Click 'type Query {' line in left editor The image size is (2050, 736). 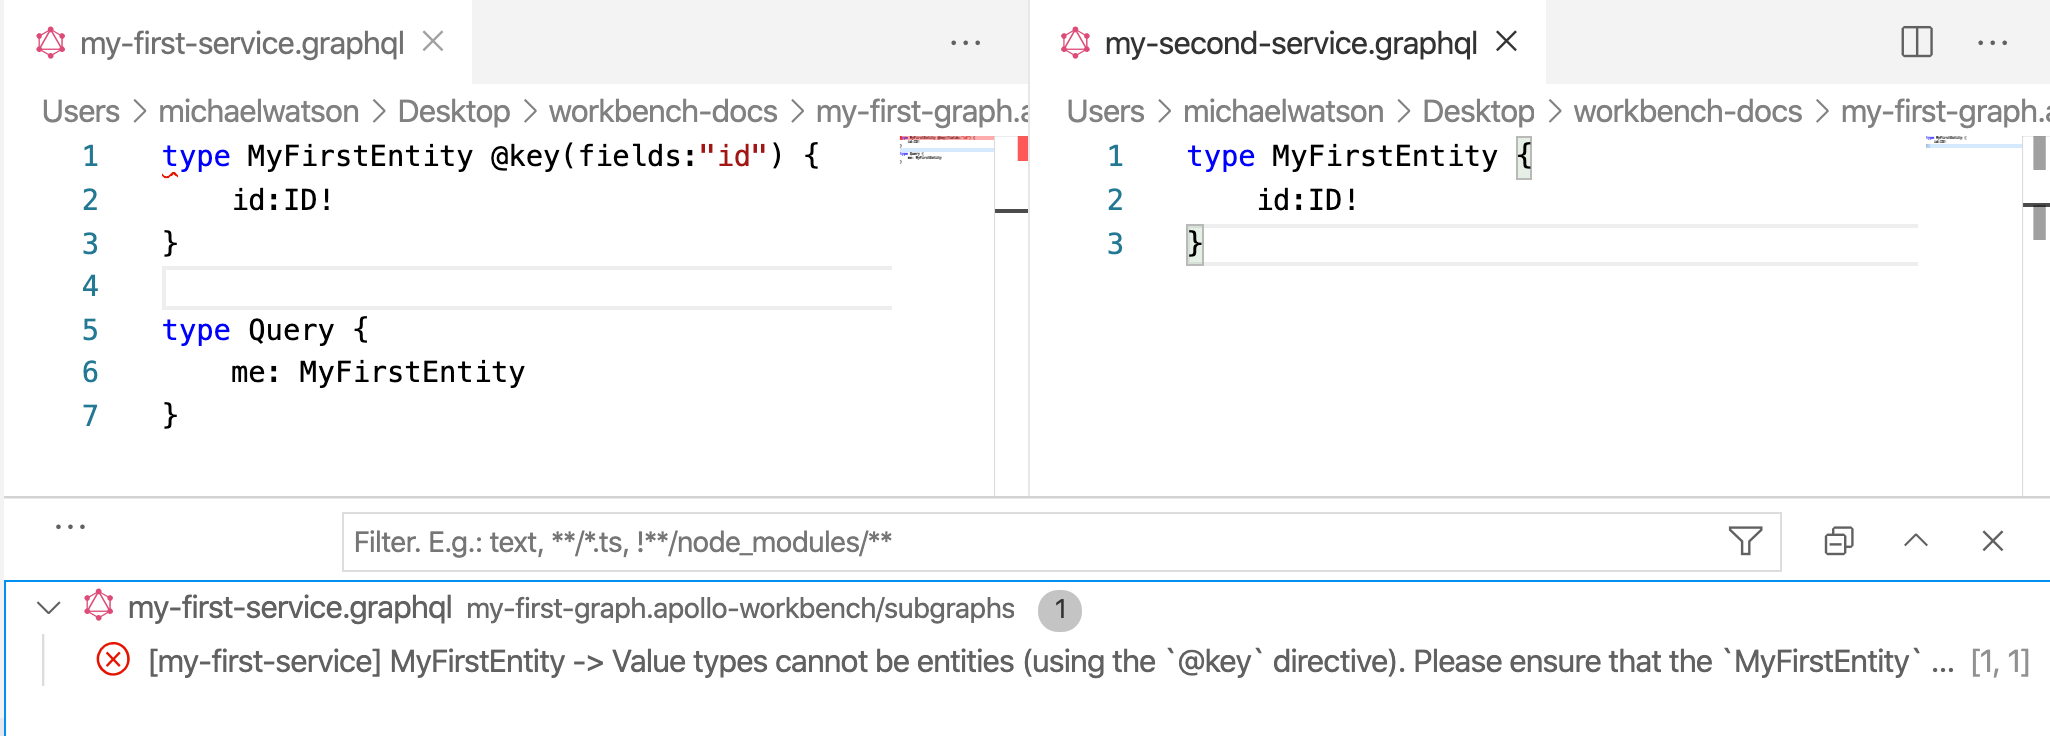(266, 330)
